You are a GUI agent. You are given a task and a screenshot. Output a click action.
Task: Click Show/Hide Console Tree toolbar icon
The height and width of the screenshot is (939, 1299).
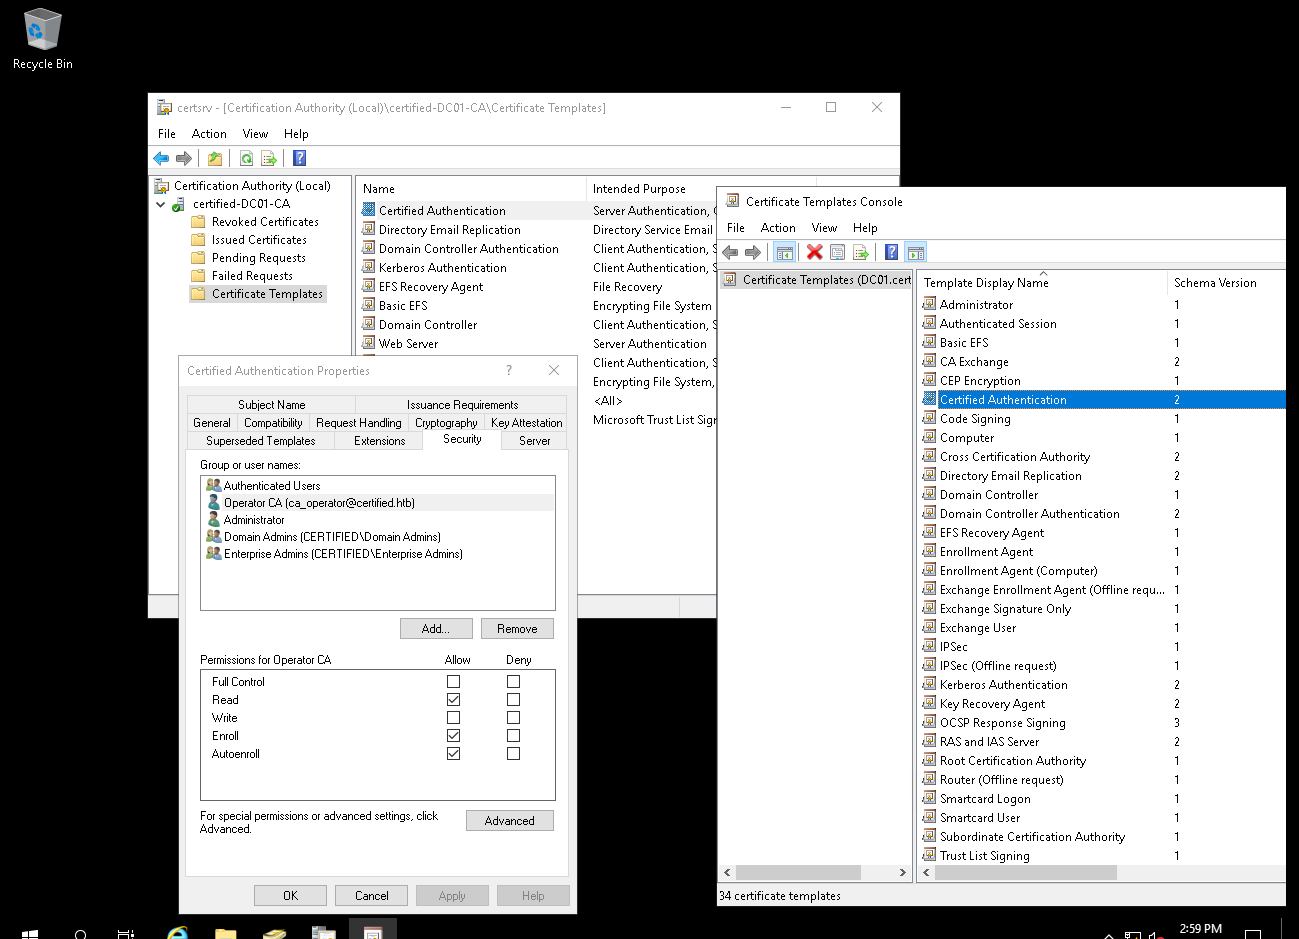pos(785,252)
